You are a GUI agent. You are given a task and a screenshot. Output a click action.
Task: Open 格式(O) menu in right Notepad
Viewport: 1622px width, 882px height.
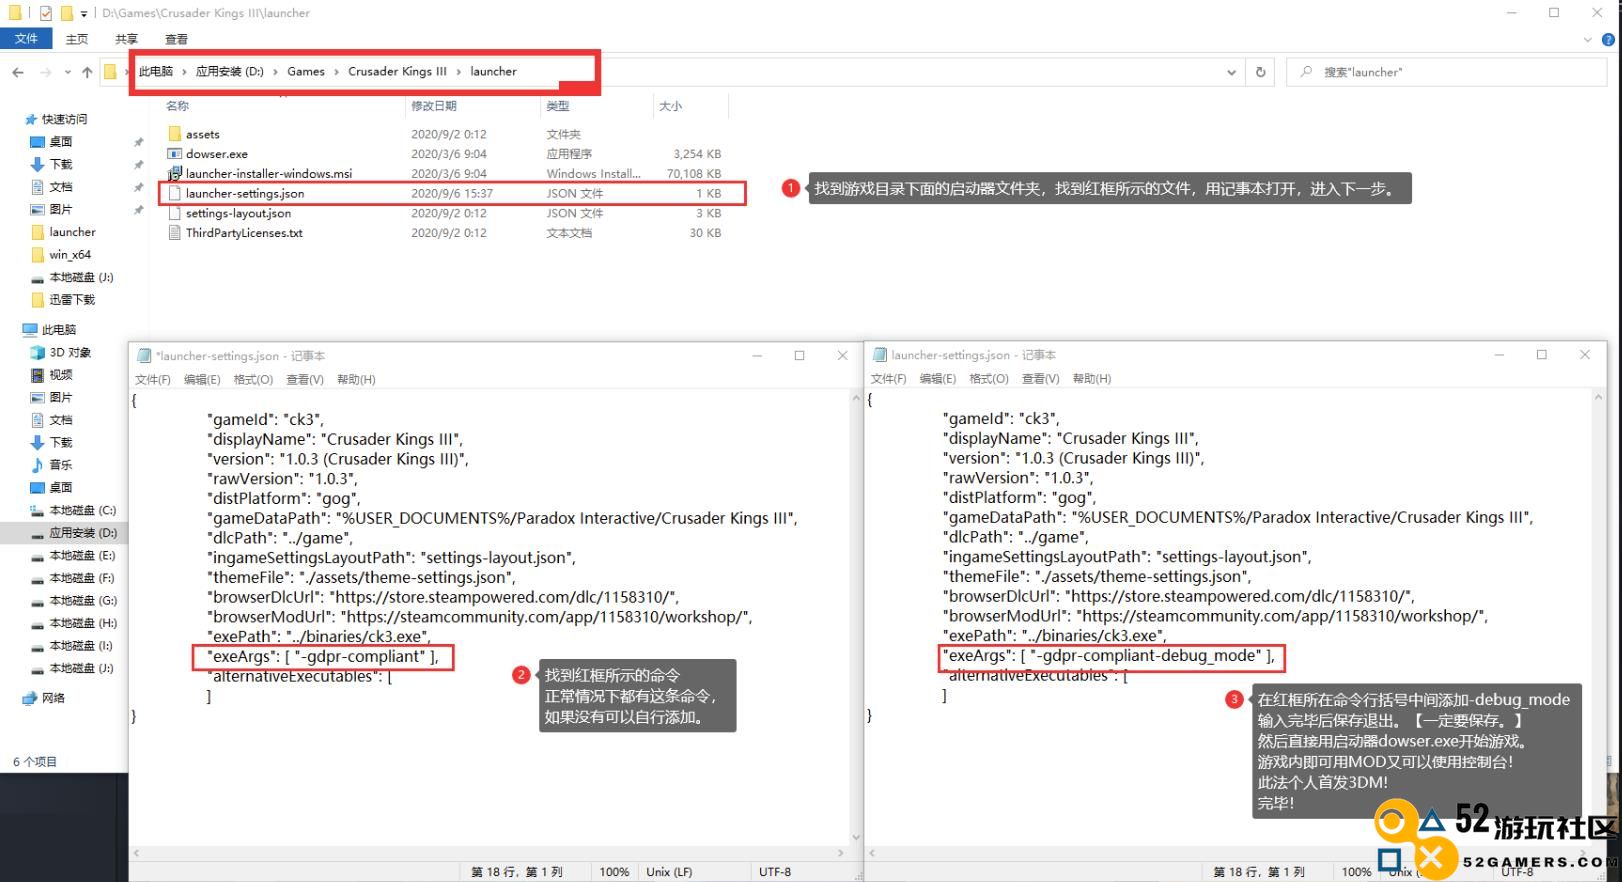[989, 378]
